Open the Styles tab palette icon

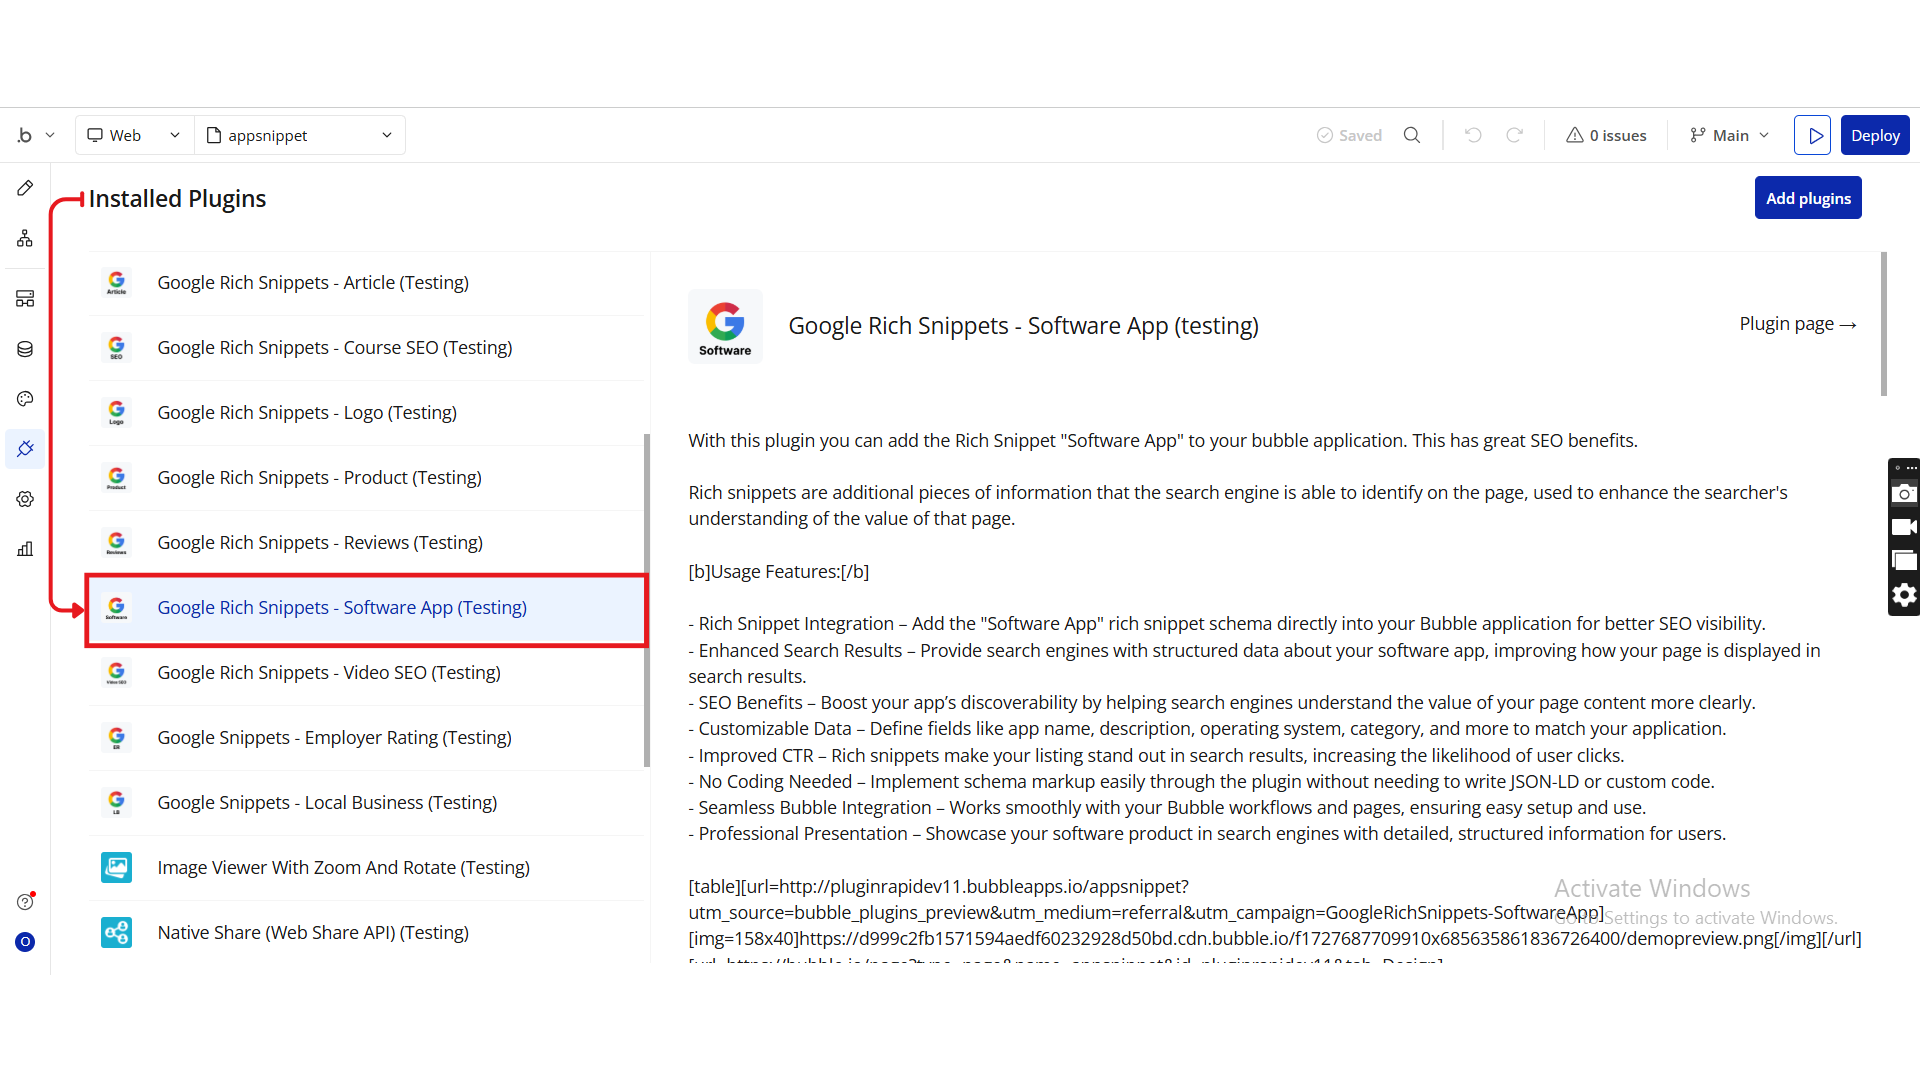25,399
